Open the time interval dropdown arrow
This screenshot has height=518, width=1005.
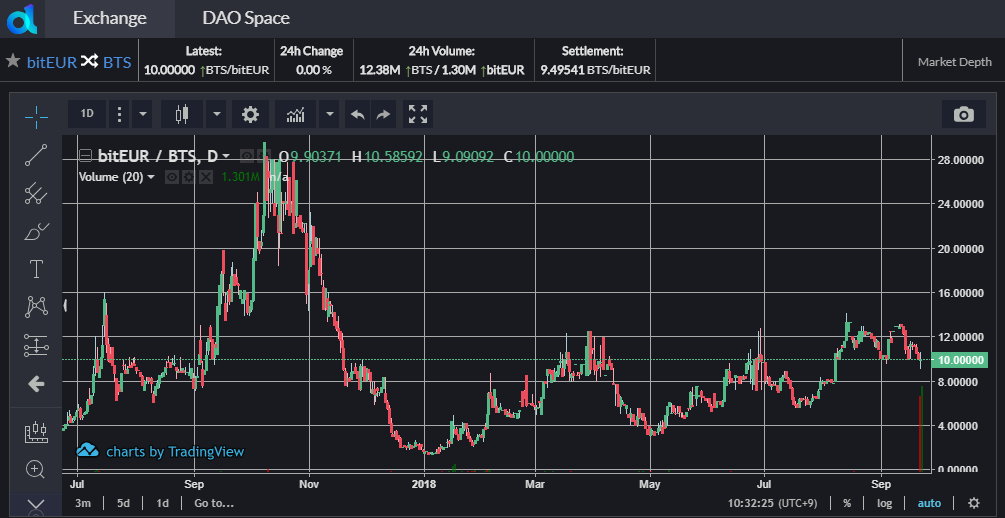pos(143,114)
